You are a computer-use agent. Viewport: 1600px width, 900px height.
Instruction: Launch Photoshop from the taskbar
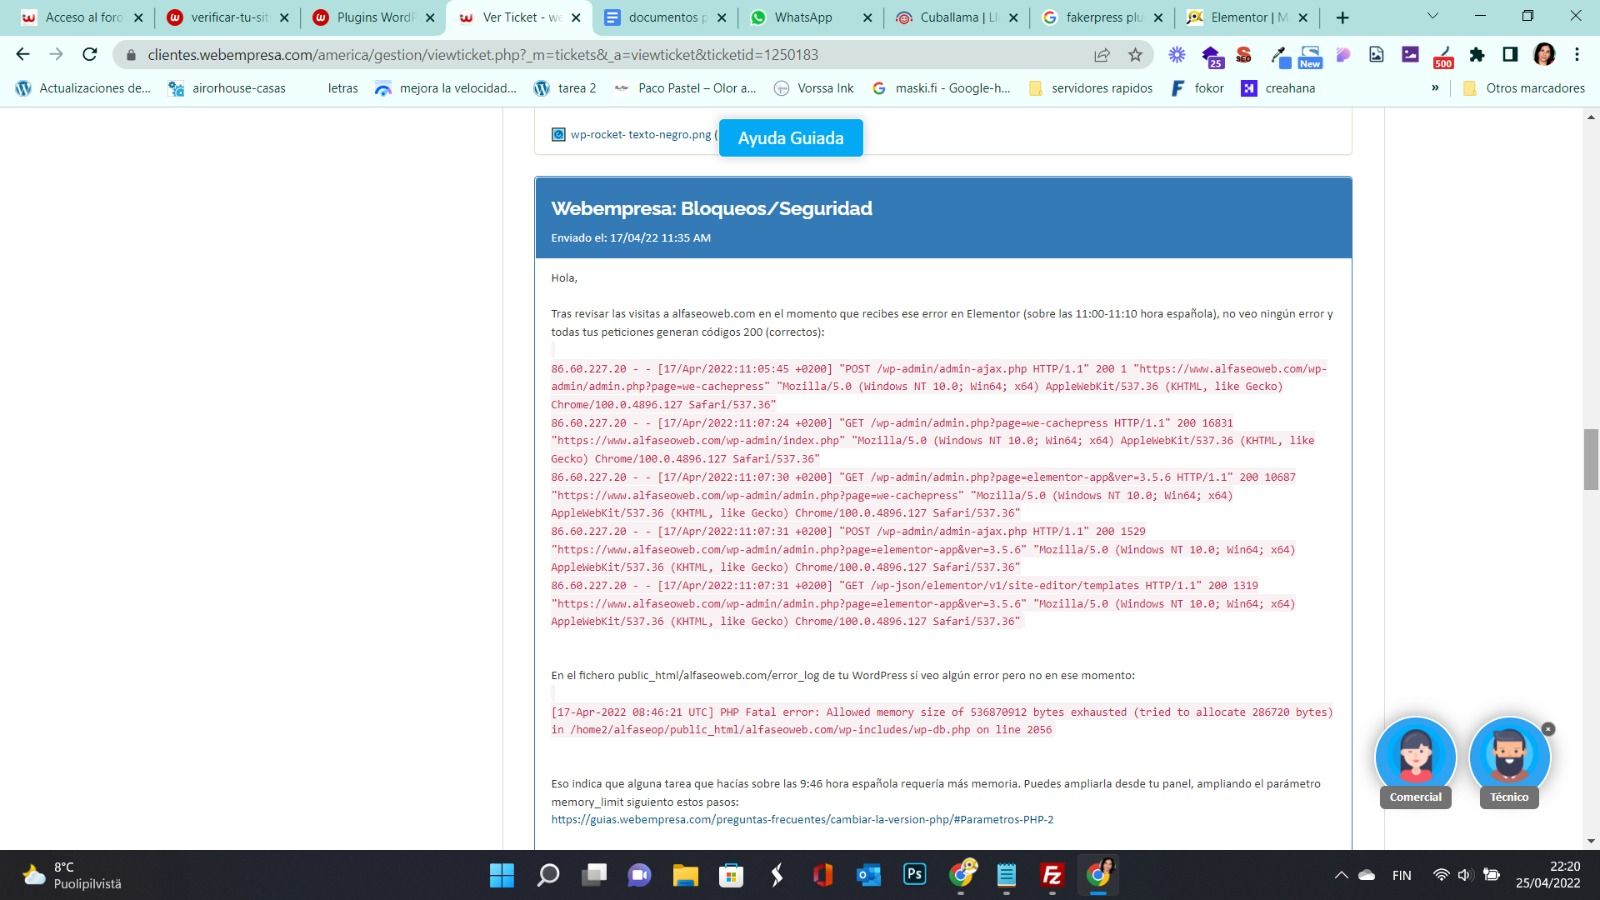914,875
